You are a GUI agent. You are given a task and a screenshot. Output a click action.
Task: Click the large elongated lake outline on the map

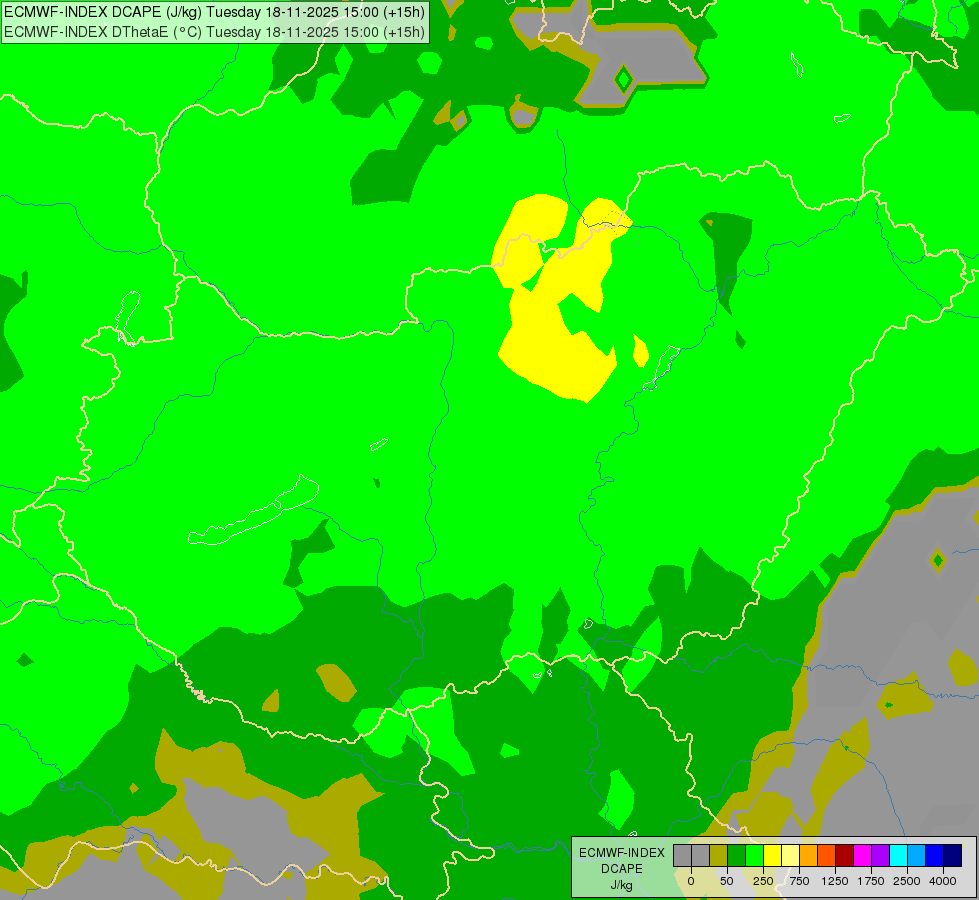(254, 511)
